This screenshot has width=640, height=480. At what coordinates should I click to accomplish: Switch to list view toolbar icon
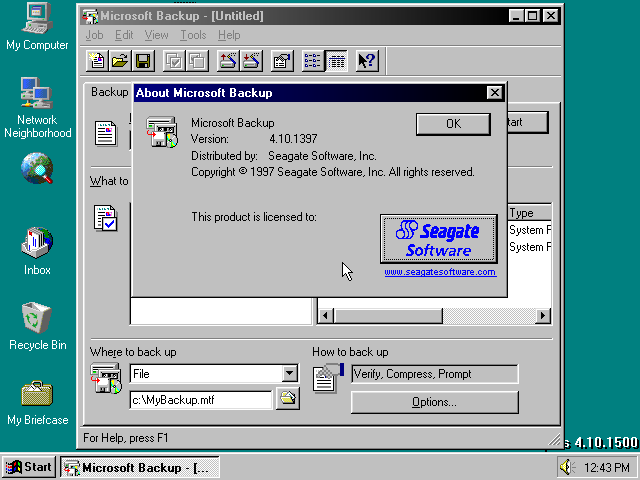click(313, 61)
